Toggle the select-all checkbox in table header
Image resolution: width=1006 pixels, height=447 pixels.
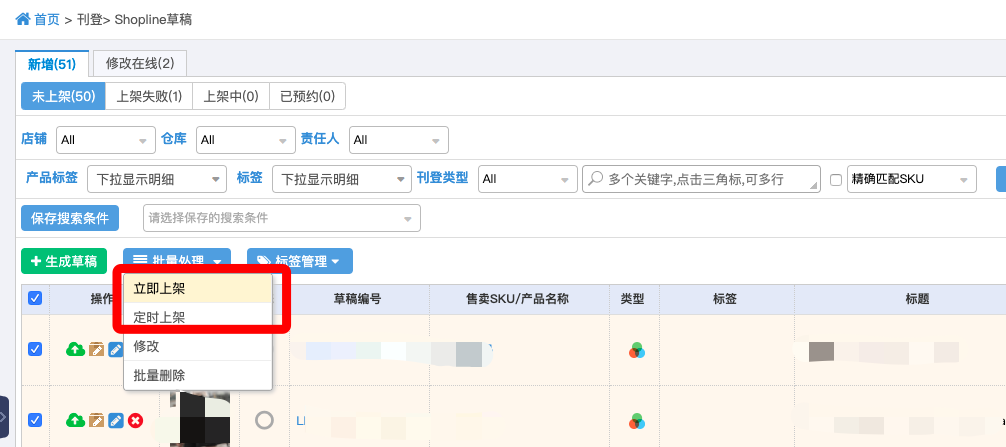35,298
